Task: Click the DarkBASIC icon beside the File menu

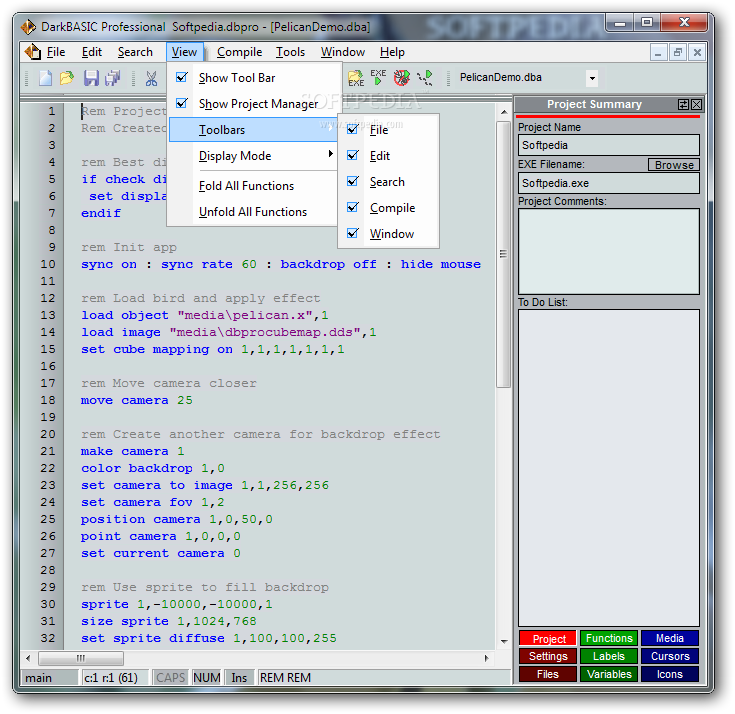Action: click(x=32, y=52)
